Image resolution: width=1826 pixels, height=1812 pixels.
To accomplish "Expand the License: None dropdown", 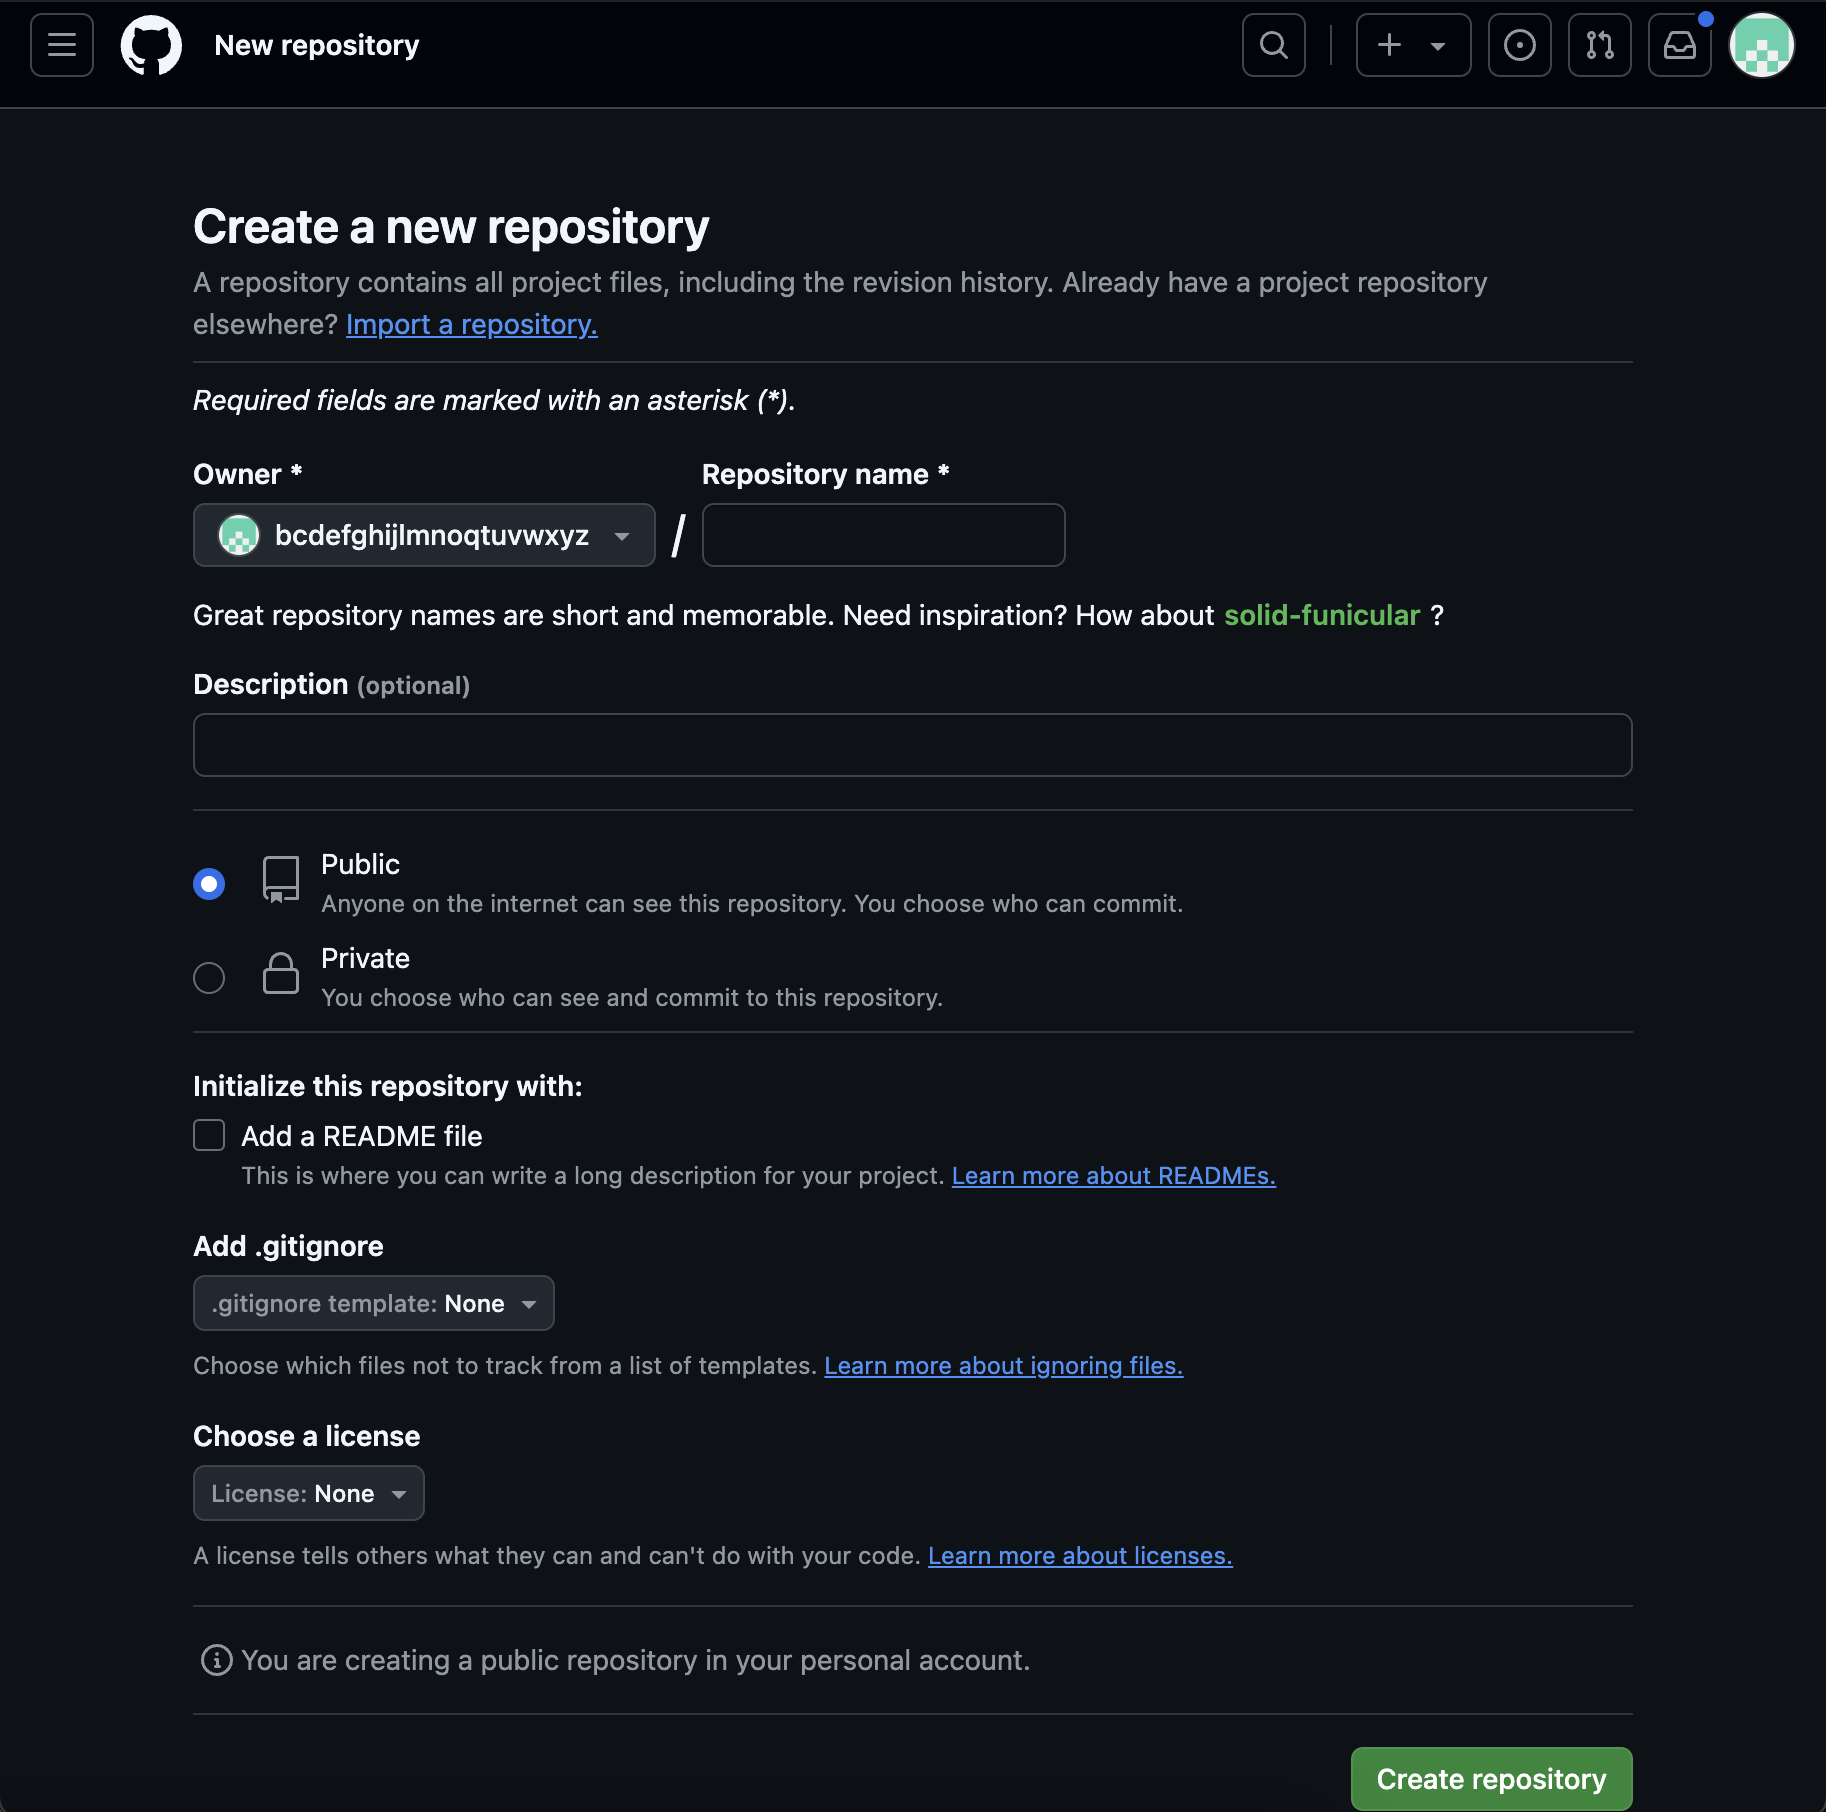I will click(x=308, y=1493).
